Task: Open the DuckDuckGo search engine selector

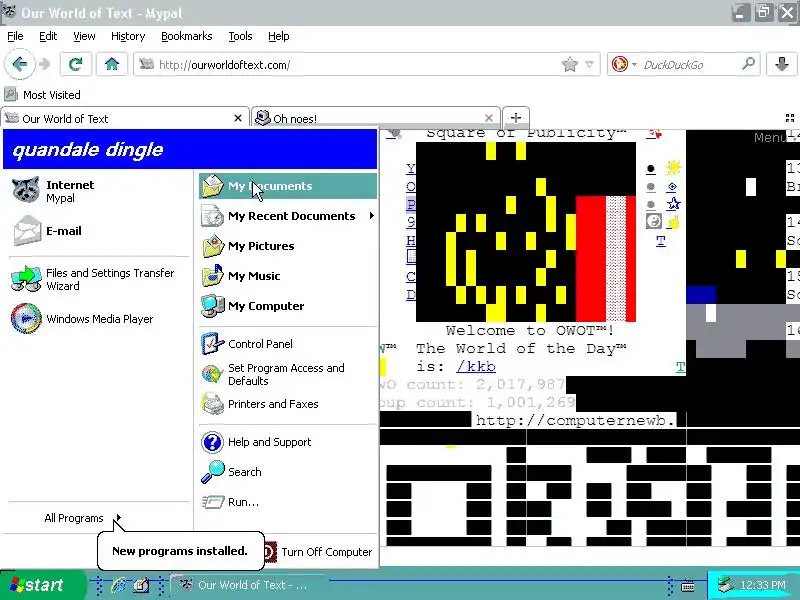Action: coord(623,65)
